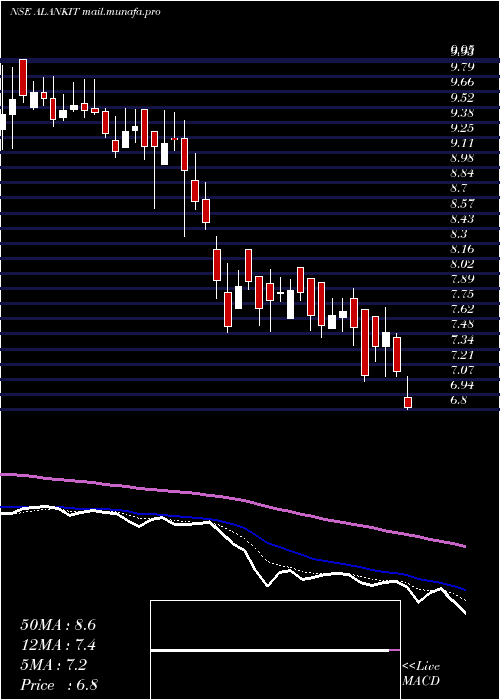
Task: Select the 8.7 price axis label
Action: 459,189
